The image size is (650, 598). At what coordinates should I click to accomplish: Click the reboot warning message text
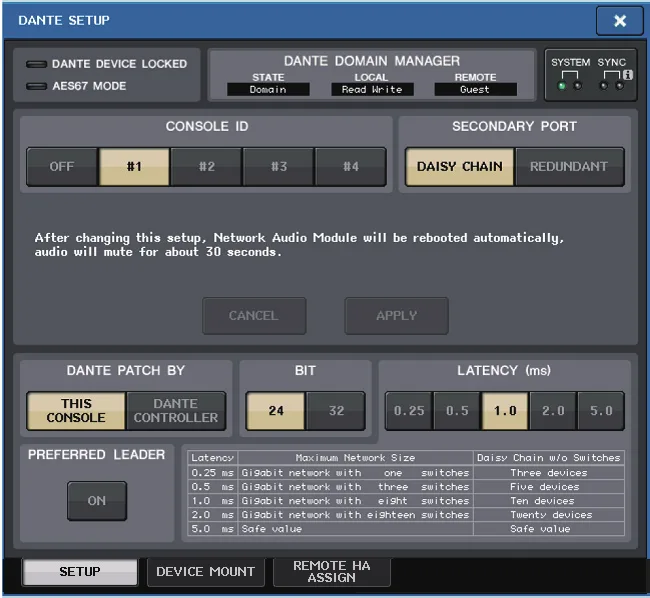(x=299, y=245)
